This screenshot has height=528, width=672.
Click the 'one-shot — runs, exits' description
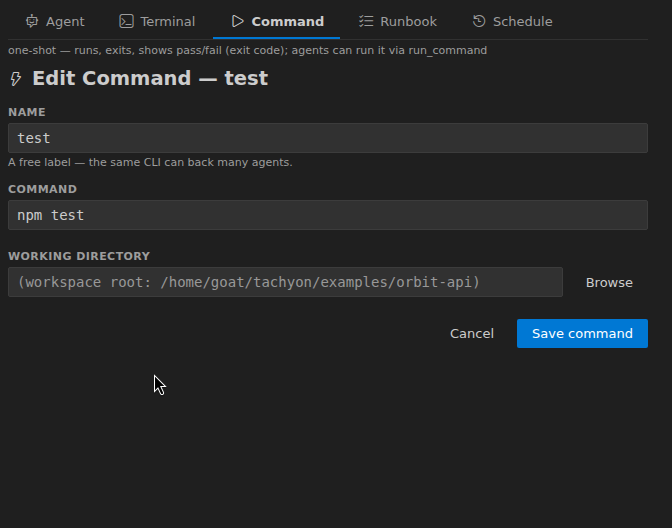[247, 51]
